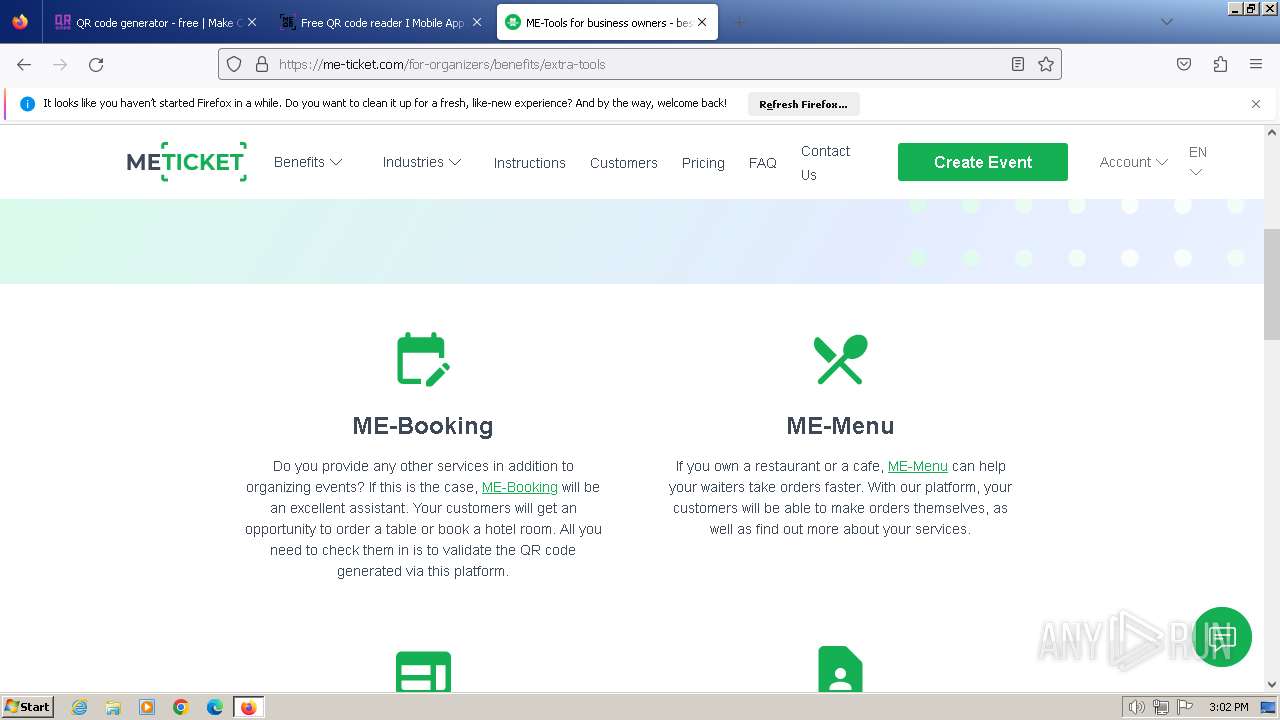The height and width of the screenshot is (720, 1280).
Task: Close the QR code generator tab
Action: point(252,22)
